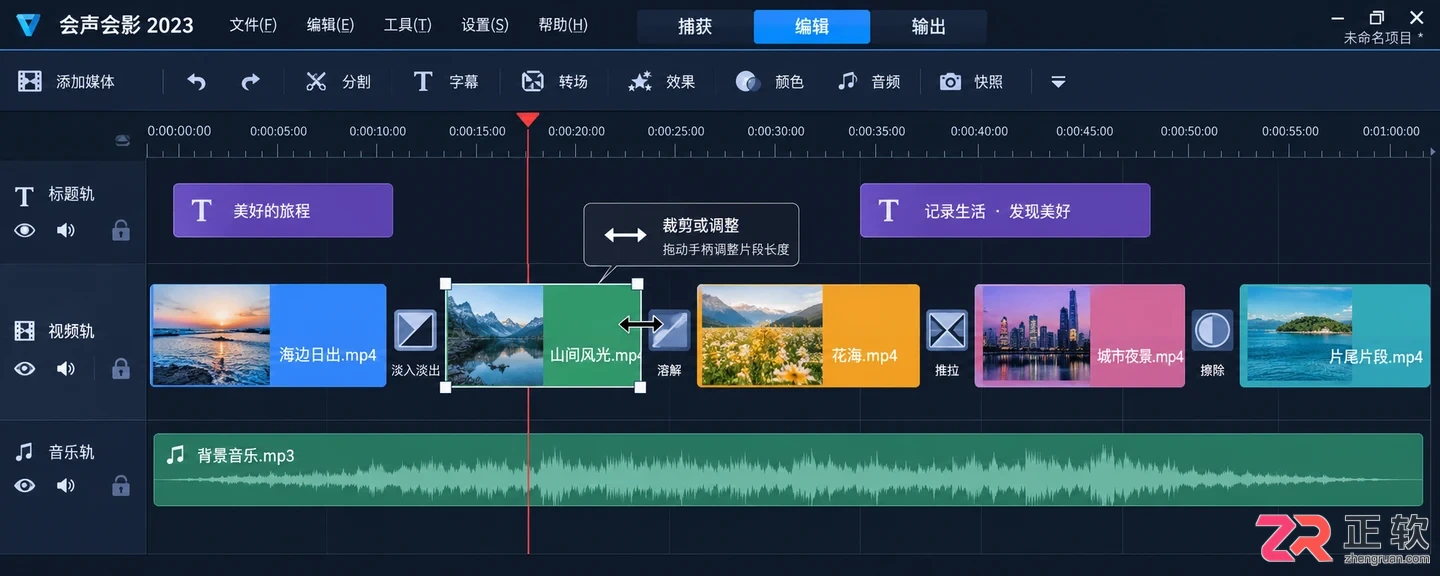Click the small icon left of ruler
Image resolution: width=1440 pixels, height=576 pixels.
tap(123, 141)
